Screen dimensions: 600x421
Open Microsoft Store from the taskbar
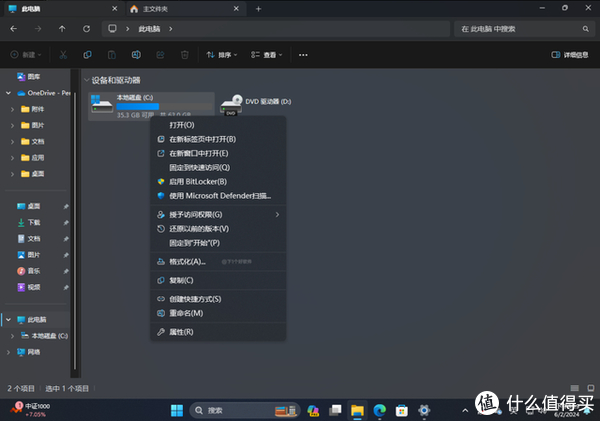[401, 410]
